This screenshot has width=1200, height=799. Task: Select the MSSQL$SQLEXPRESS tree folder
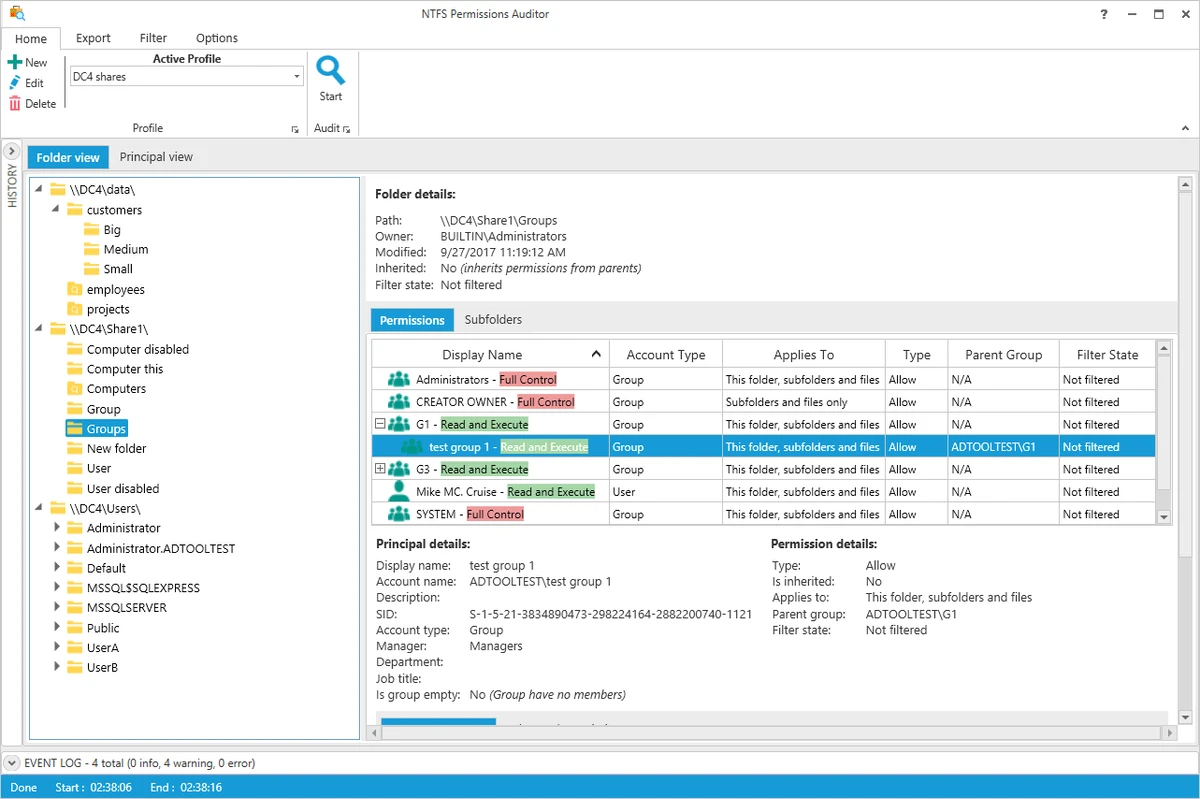coord(143,588)
